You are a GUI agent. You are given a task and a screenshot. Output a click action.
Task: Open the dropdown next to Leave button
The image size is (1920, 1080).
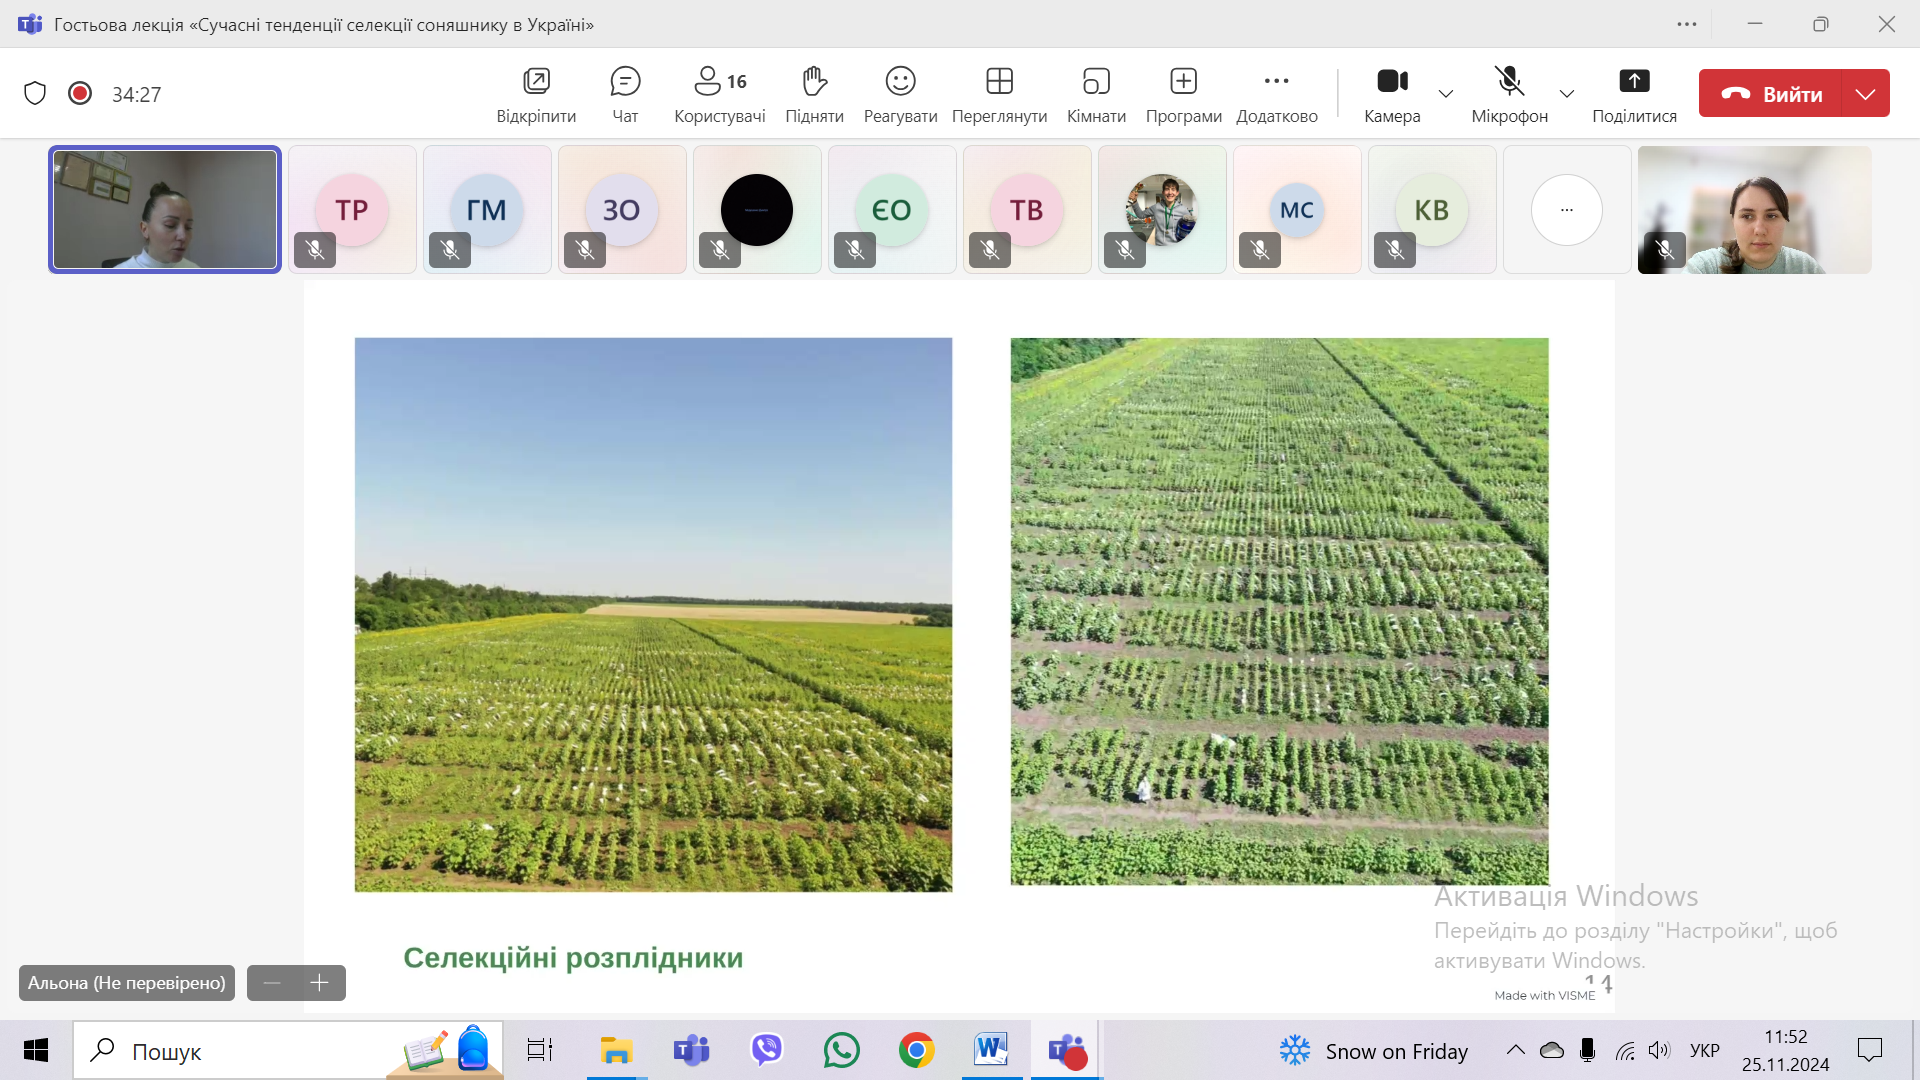click(x=1865, y=94)
